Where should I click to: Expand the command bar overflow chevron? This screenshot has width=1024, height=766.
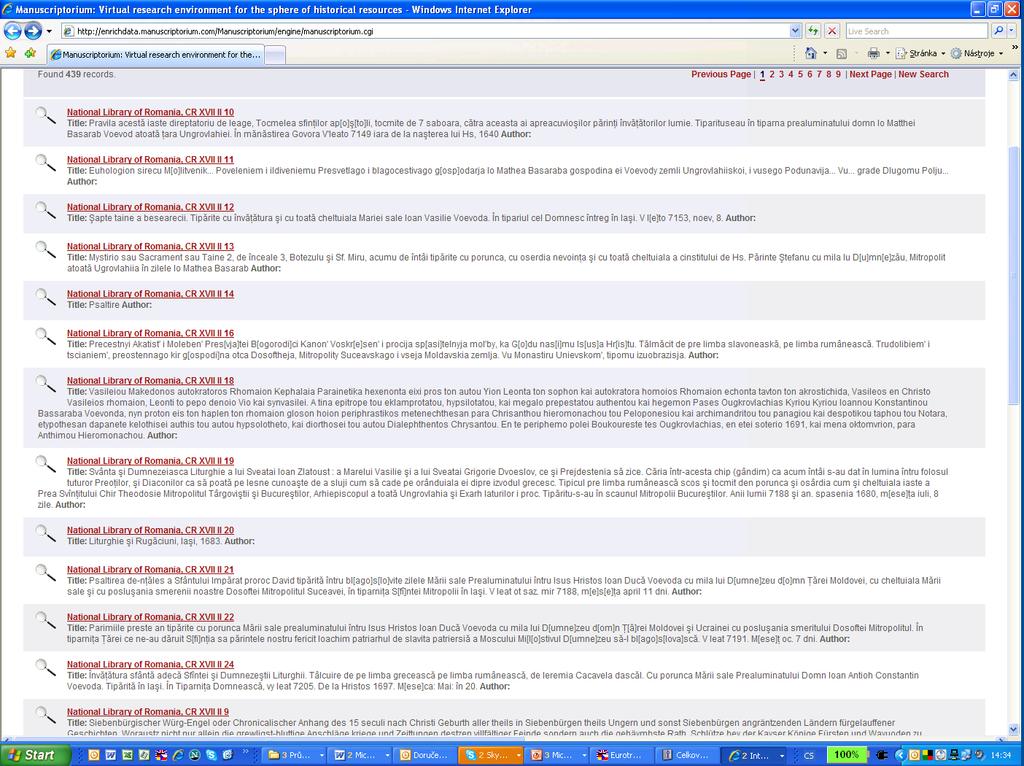(x=1015, y=48)
